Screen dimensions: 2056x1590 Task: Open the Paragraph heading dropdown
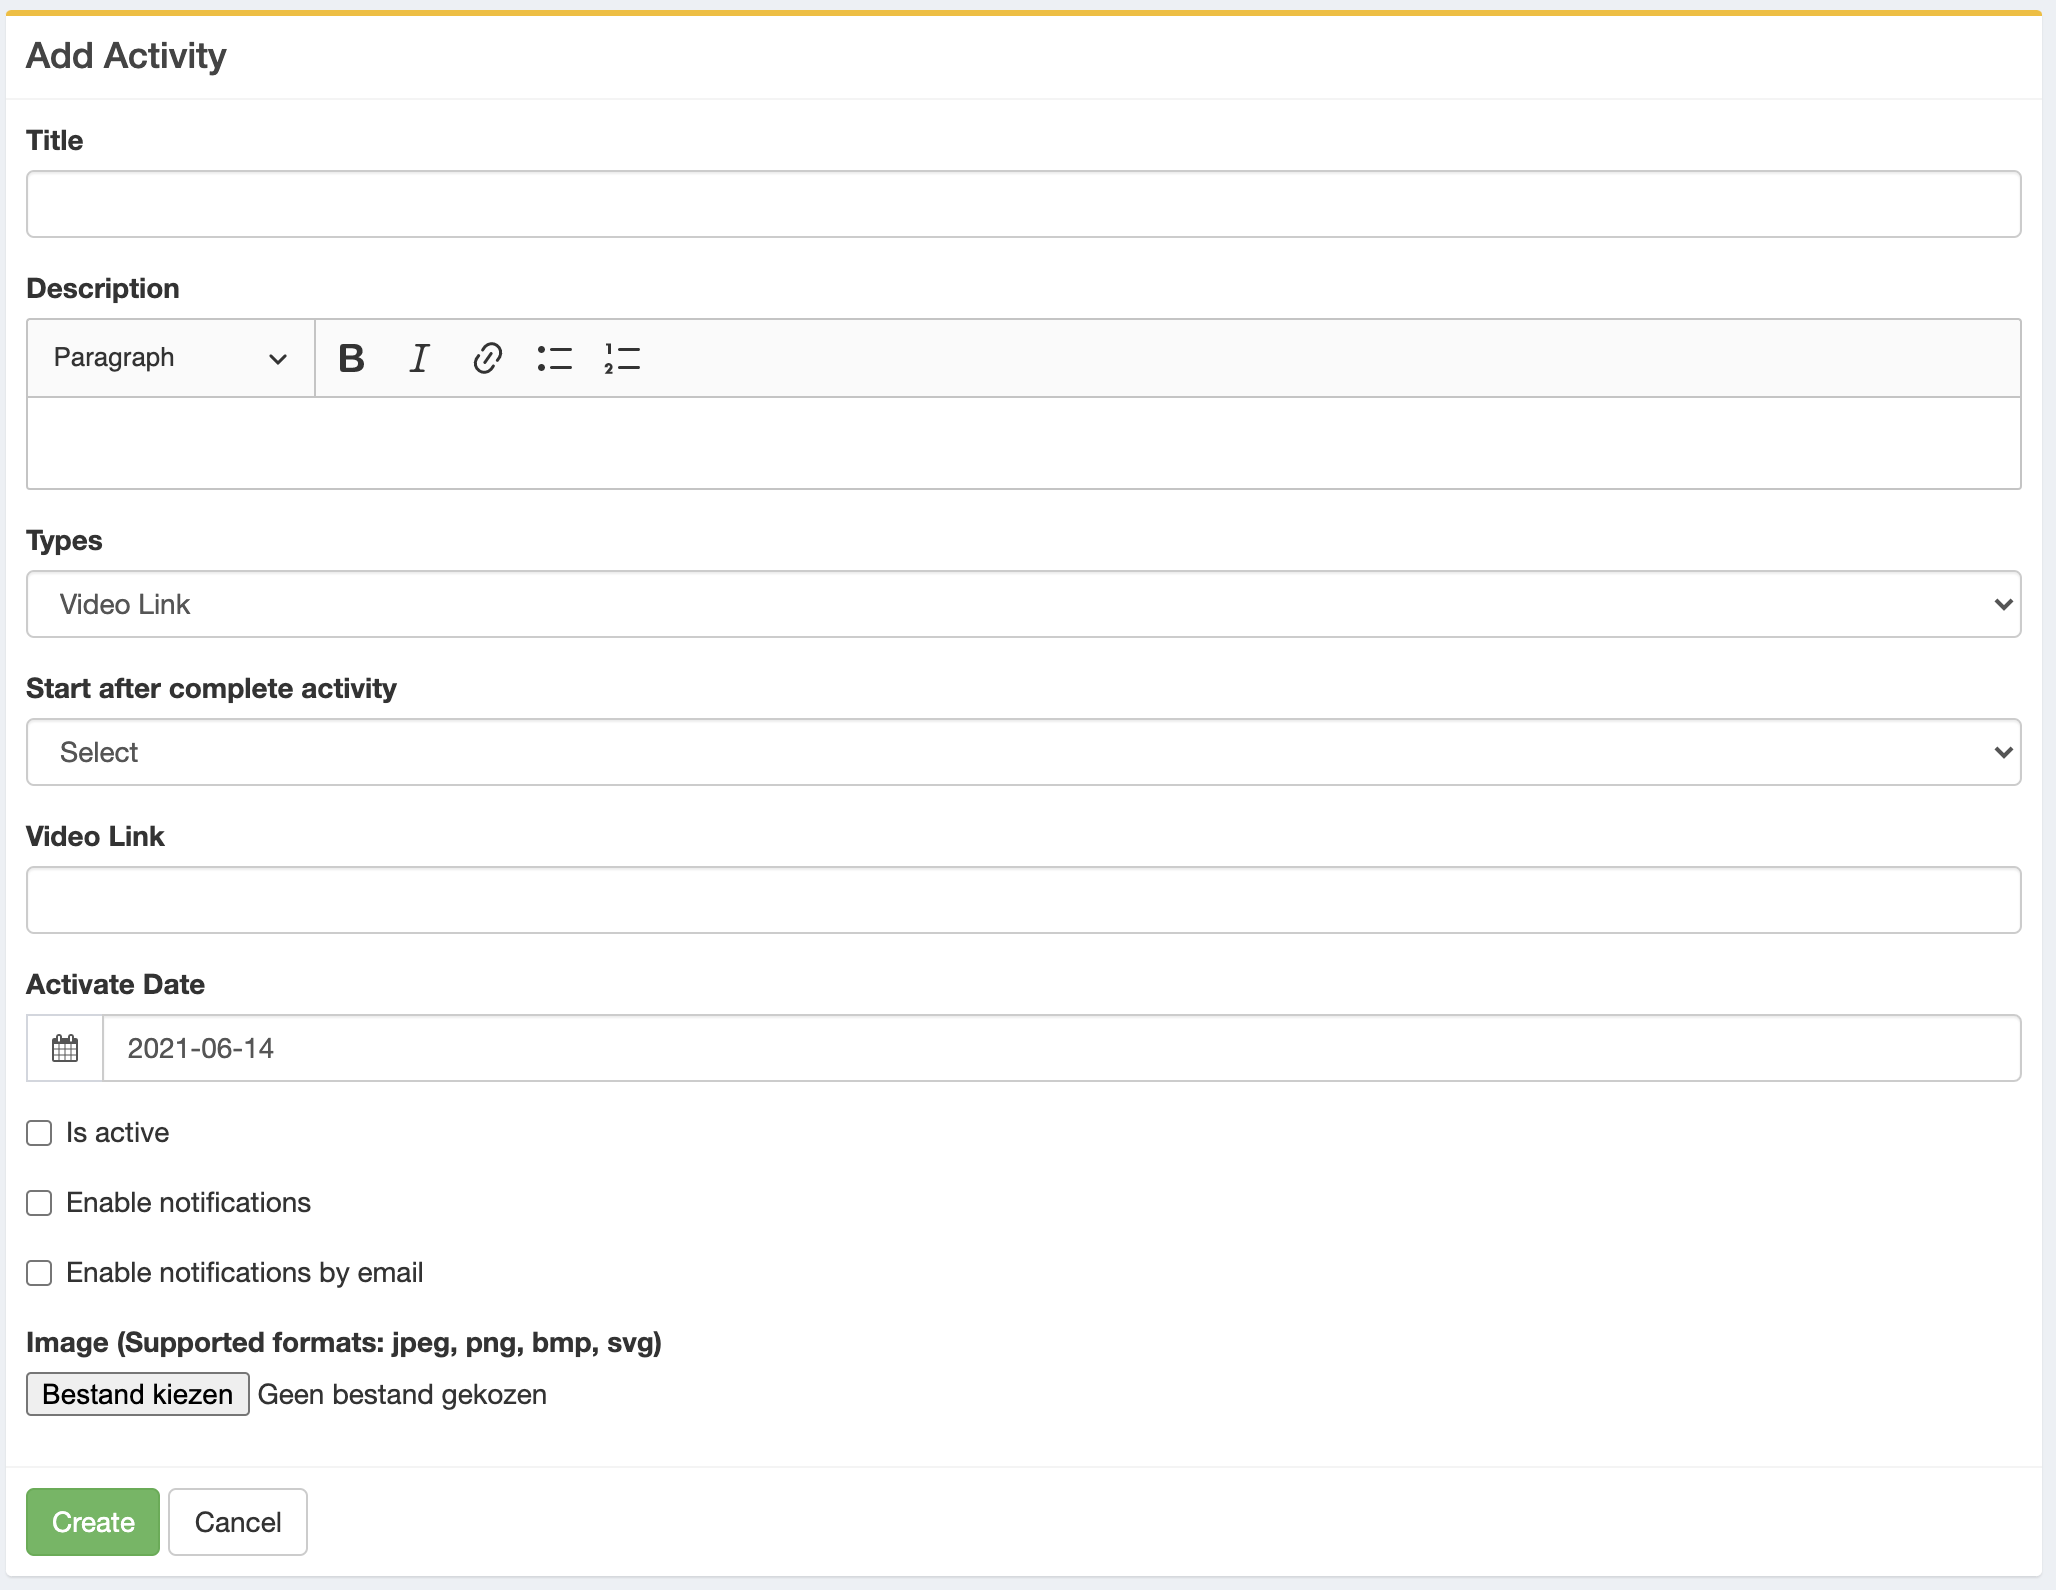171,358
